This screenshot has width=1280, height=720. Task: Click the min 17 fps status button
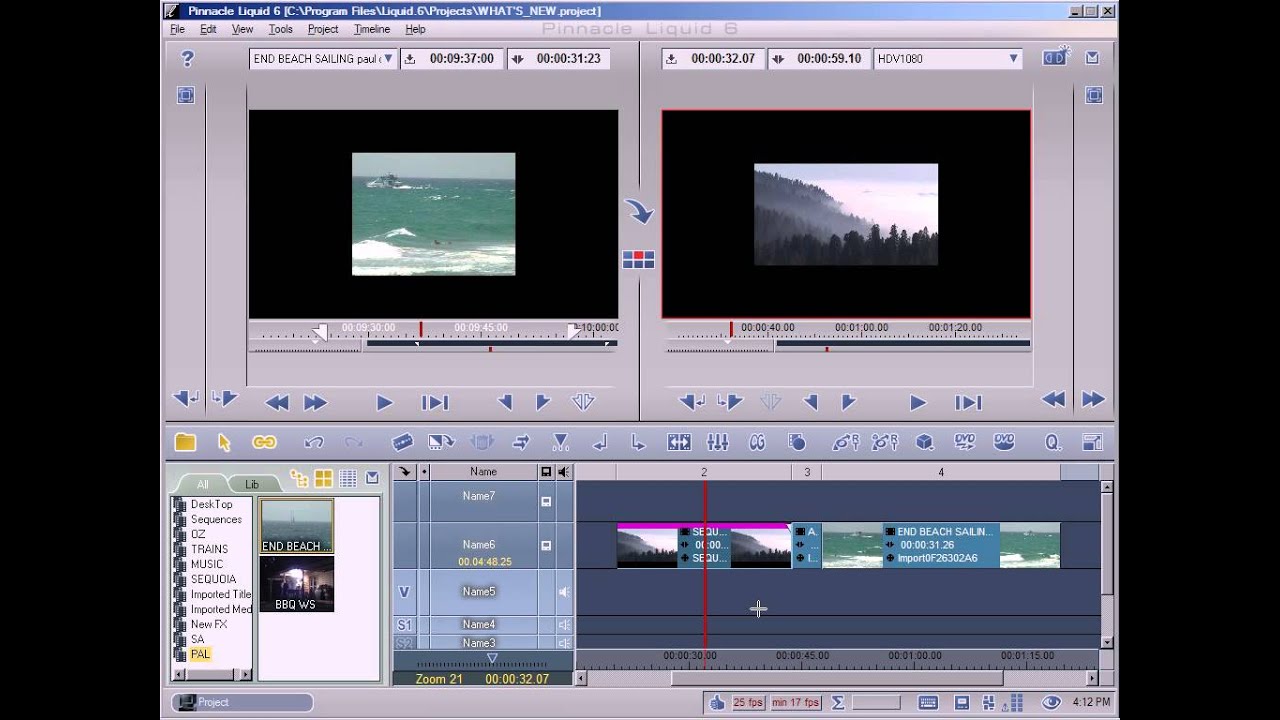point(796,702)
